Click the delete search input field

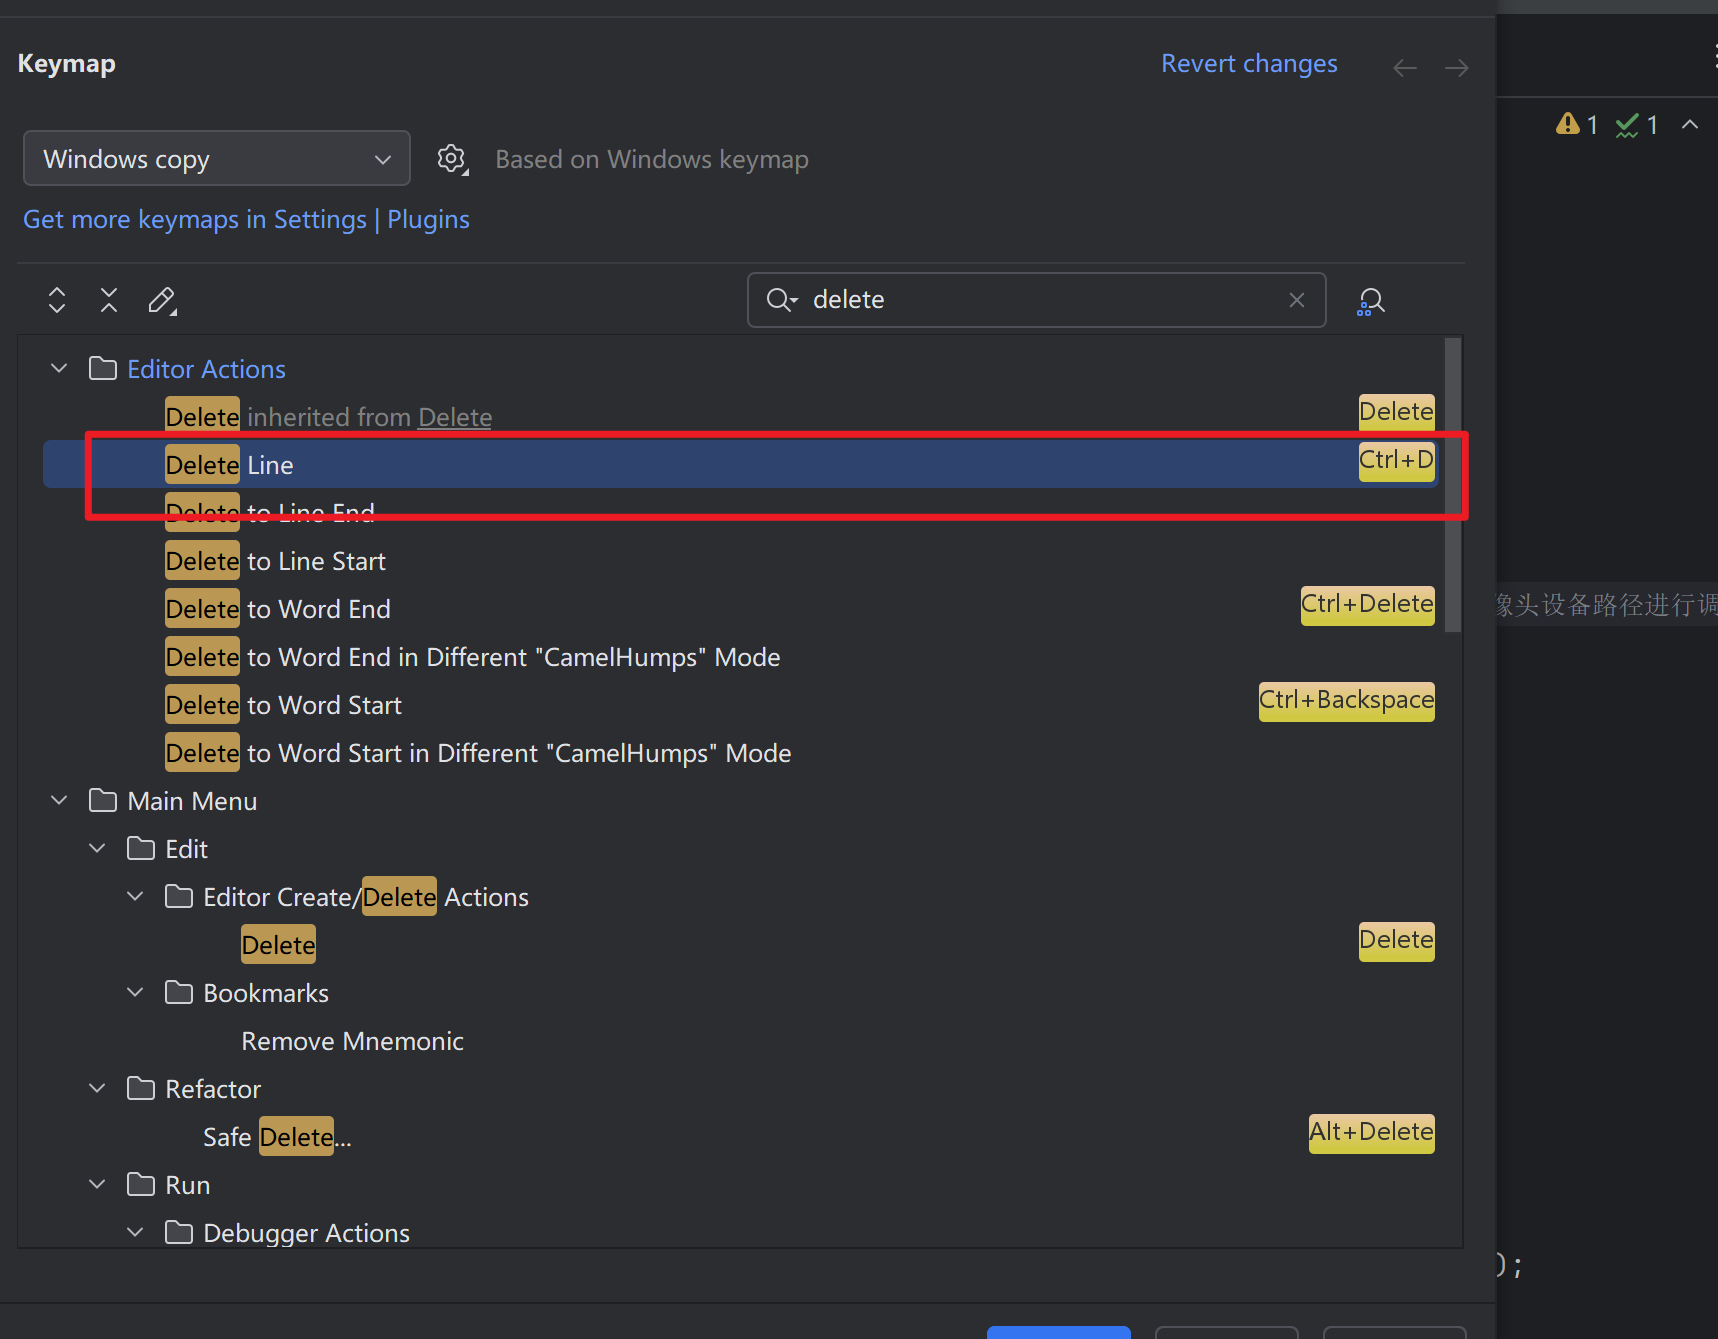pyautogui.click(x=1037, y=300)
